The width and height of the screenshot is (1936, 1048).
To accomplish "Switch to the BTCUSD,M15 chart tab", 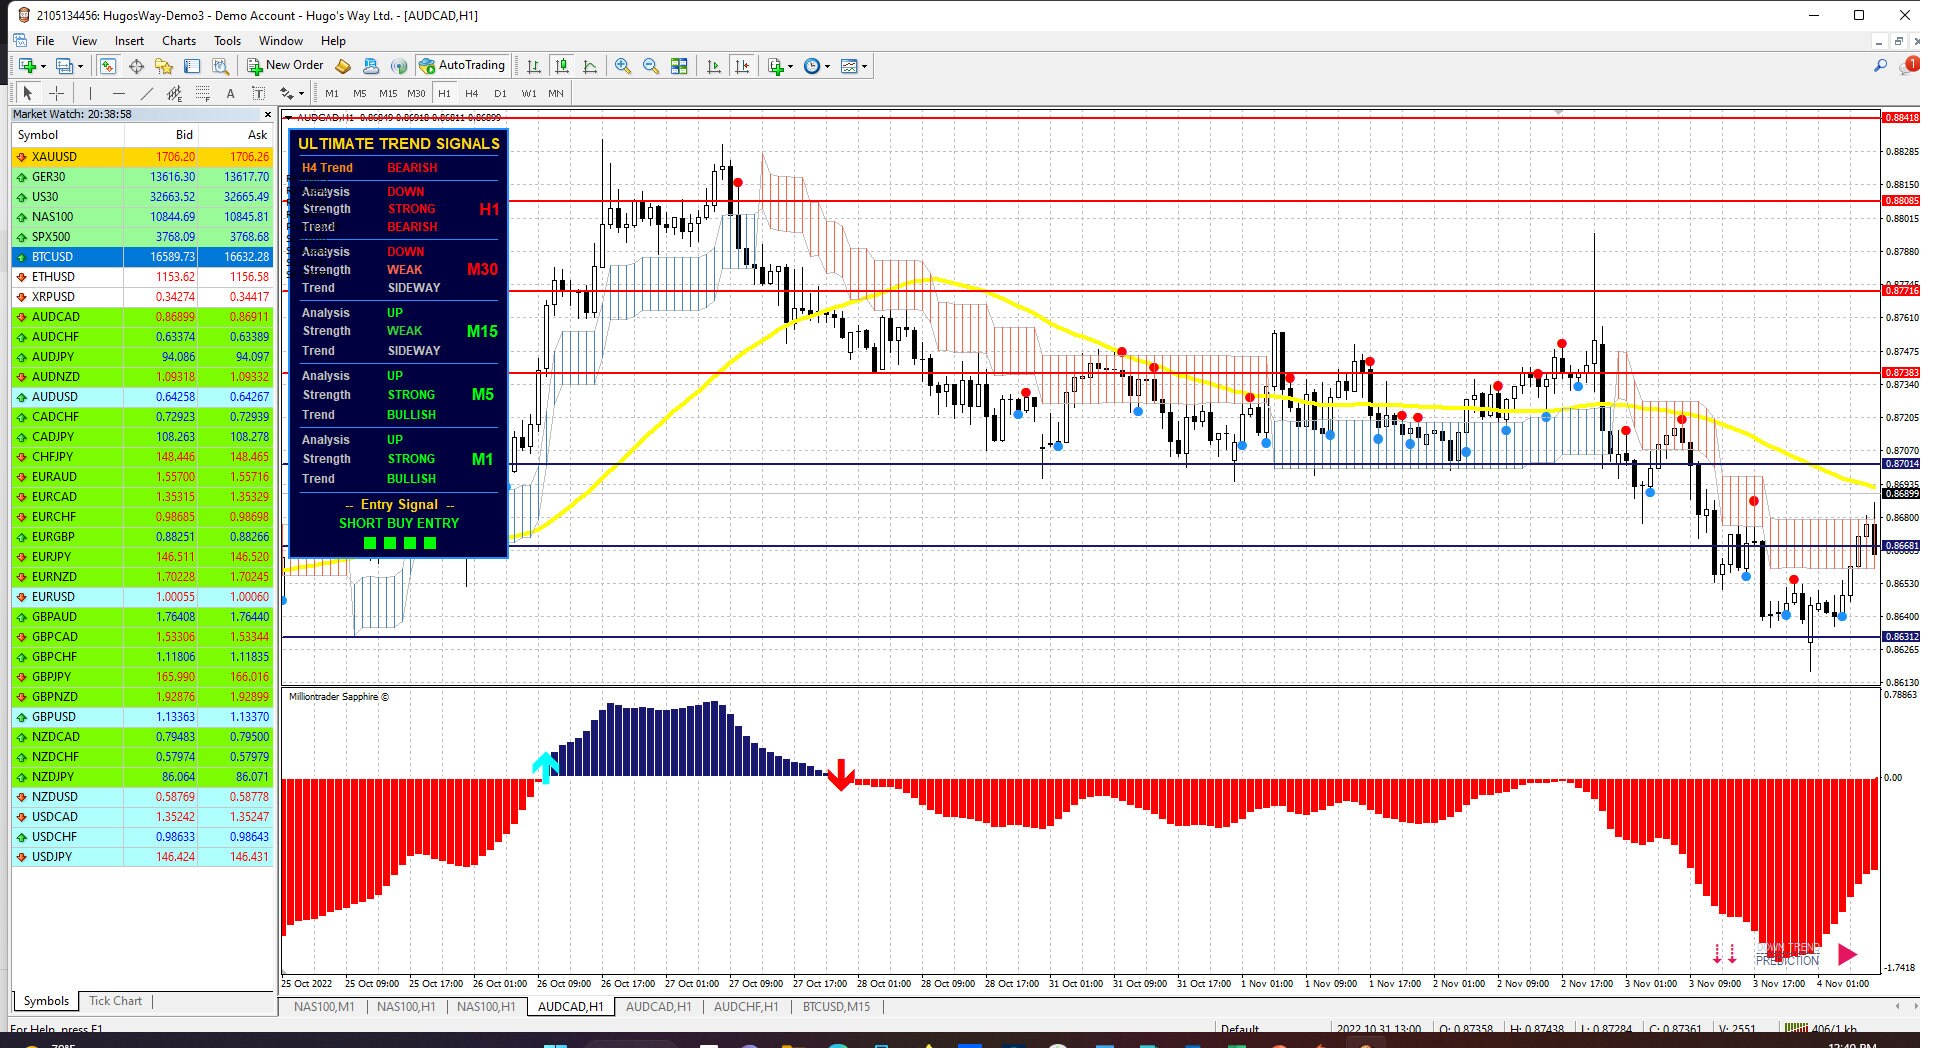I will tap(835, 1007).
